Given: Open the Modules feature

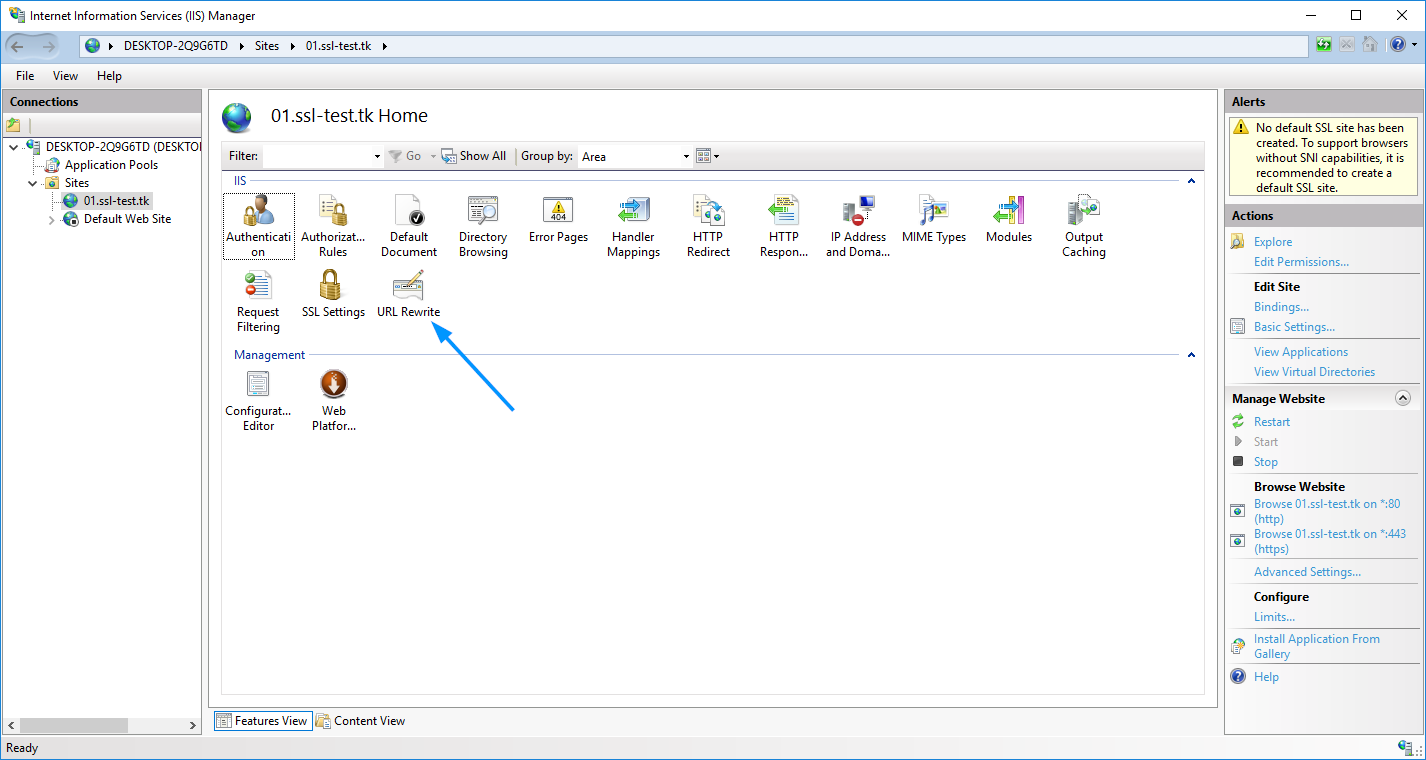Looking at the screenshot, I should click(1008, 220).
